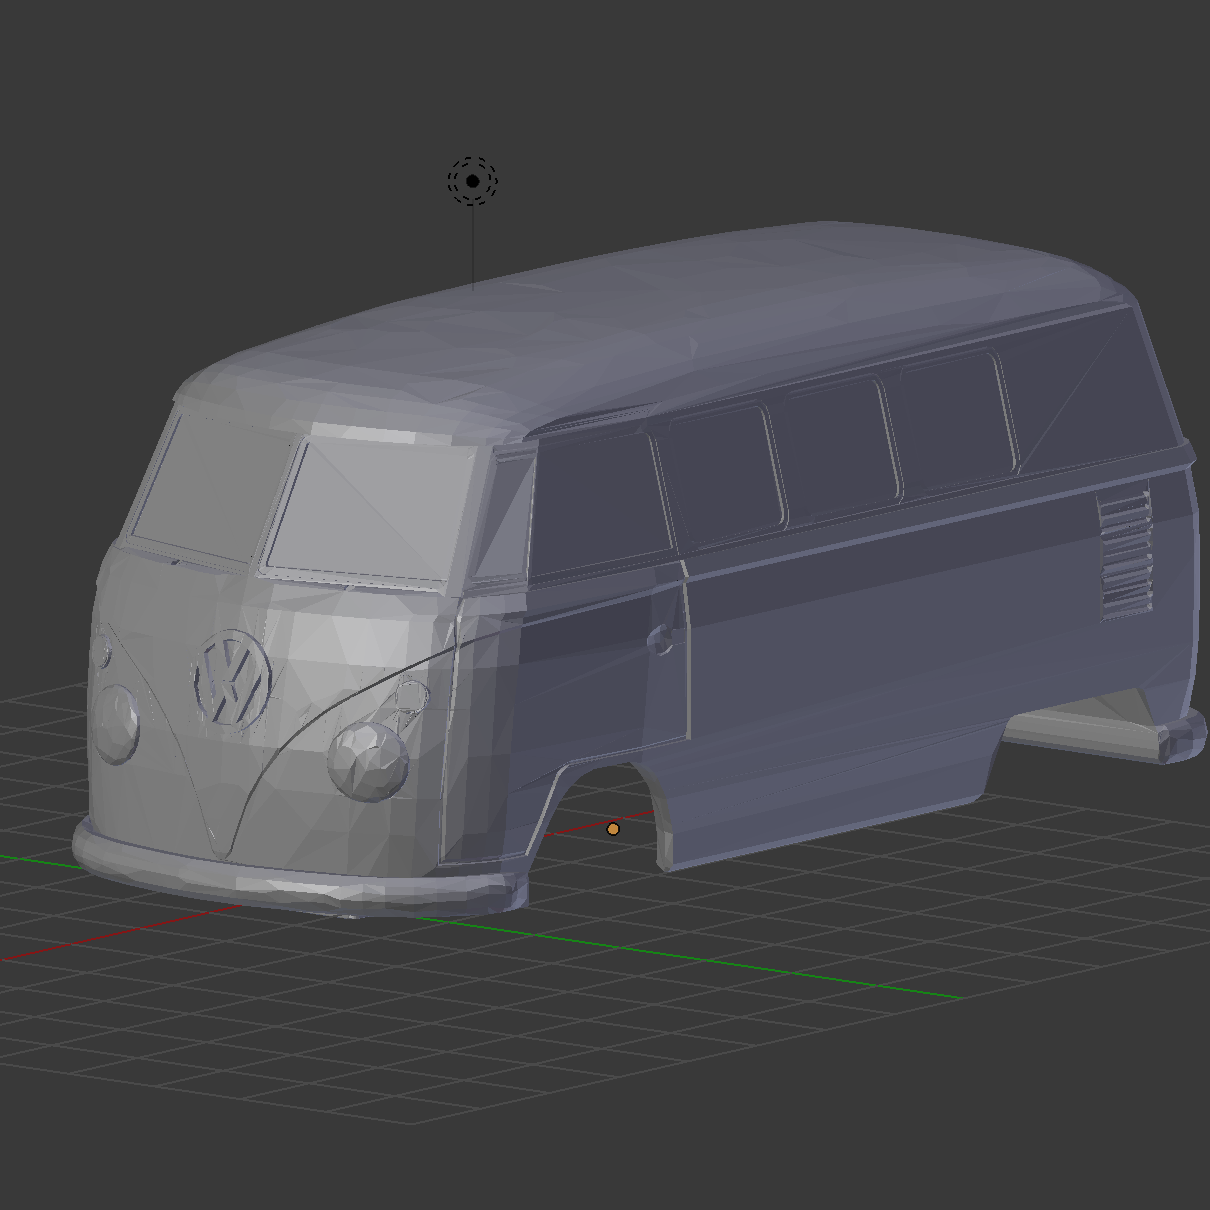Click the far-left windshield pane
Image resolution: width=1210 pixels, height=1210 pixels.
(205, 490)
